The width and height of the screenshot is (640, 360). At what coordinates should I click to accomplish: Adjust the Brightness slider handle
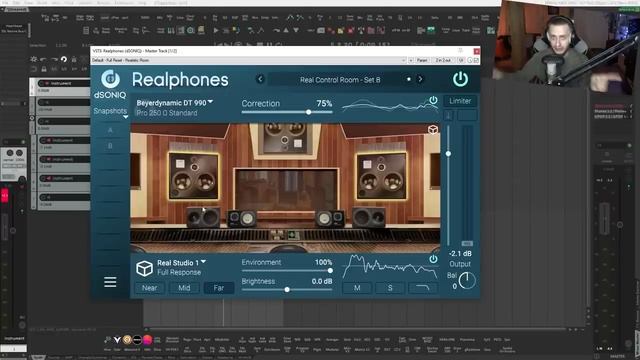tap(287, 289)
